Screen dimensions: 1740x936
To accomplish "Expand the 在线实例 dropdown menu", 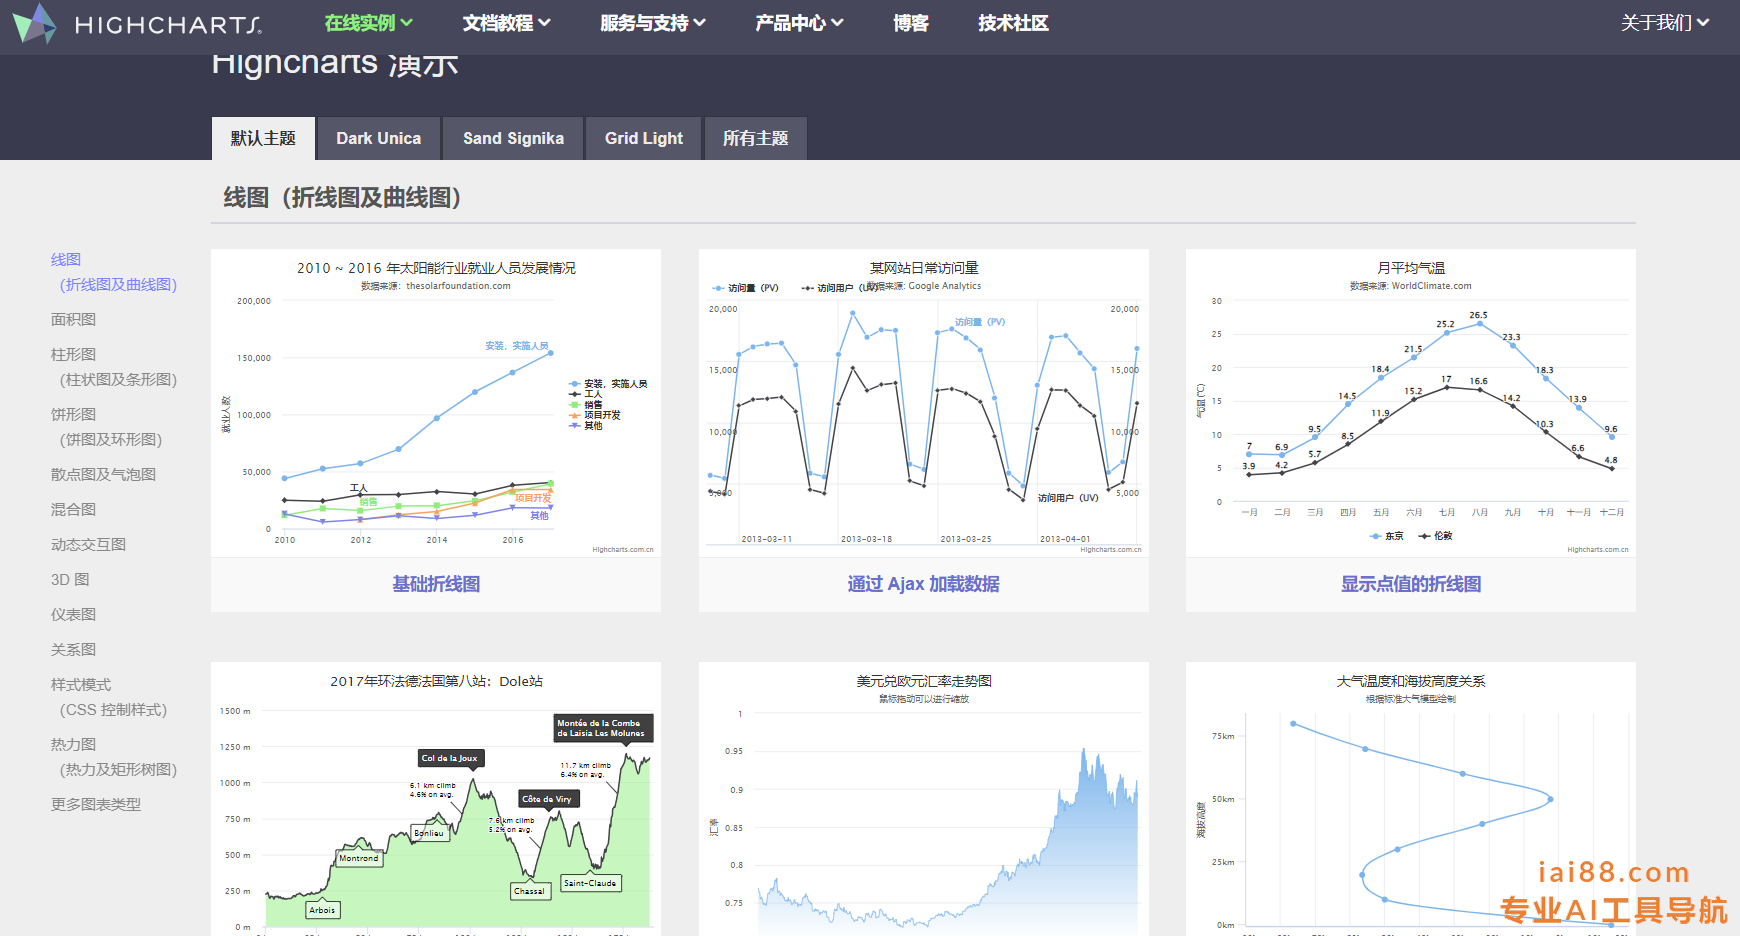I will [x=368, y=23].
